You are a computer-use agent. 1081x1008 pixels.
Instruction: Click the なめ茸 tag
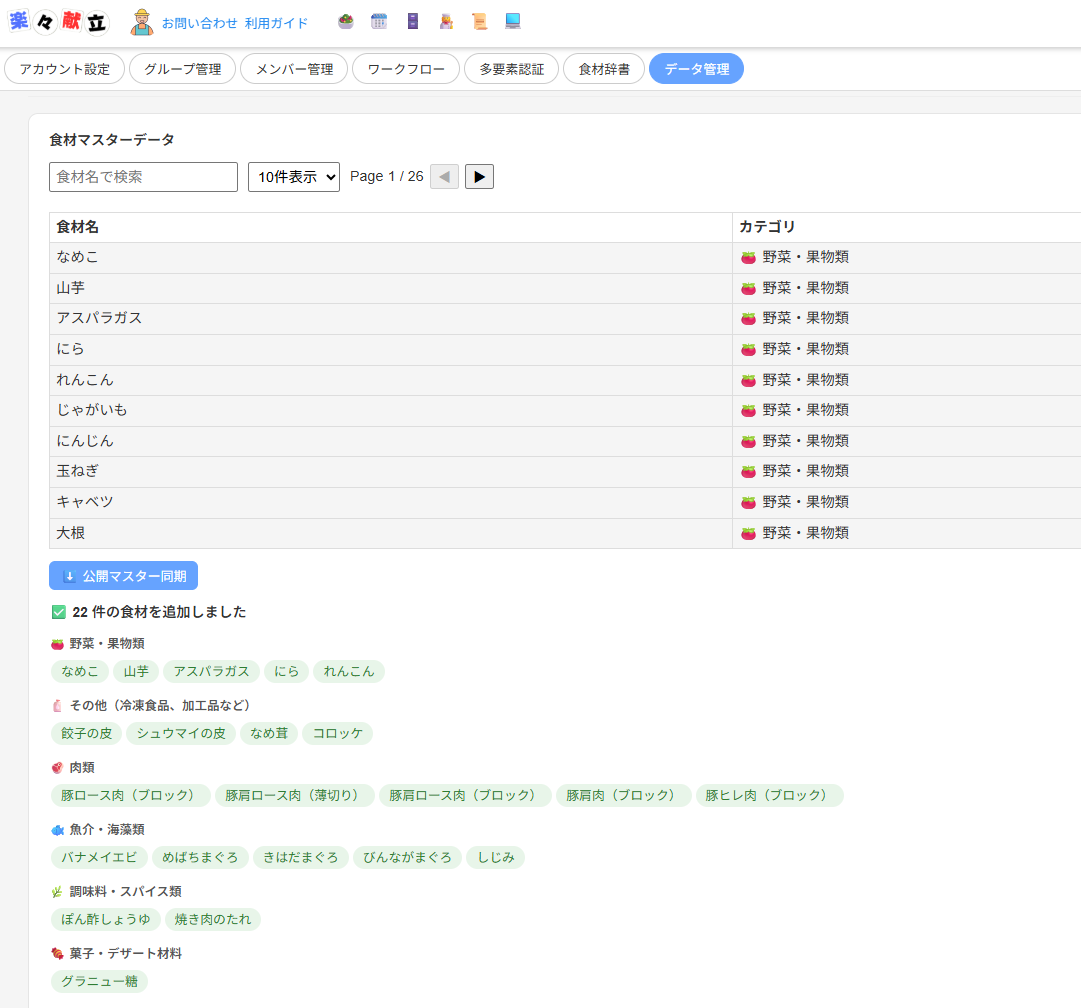coord(269,734)
